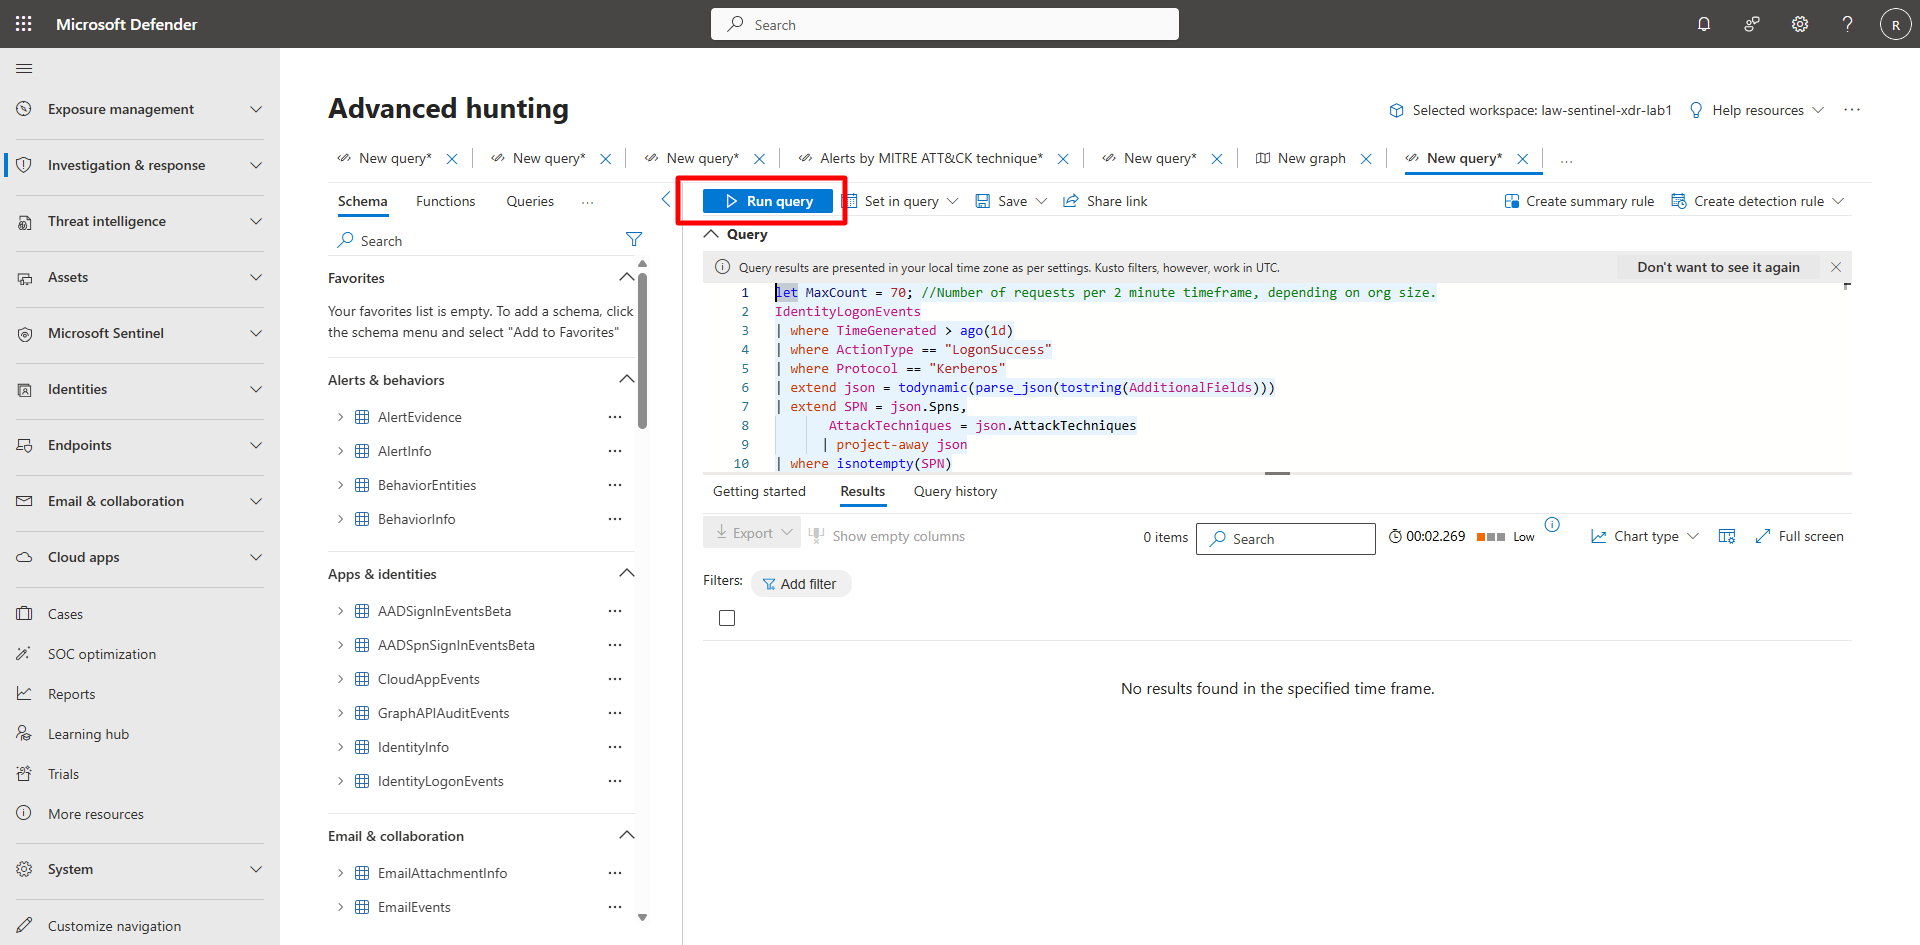The width and height of the screenshot is (1920, 945).
Task: Show overflow query tabs ellipsis
Action: (x=1566, y=159)
